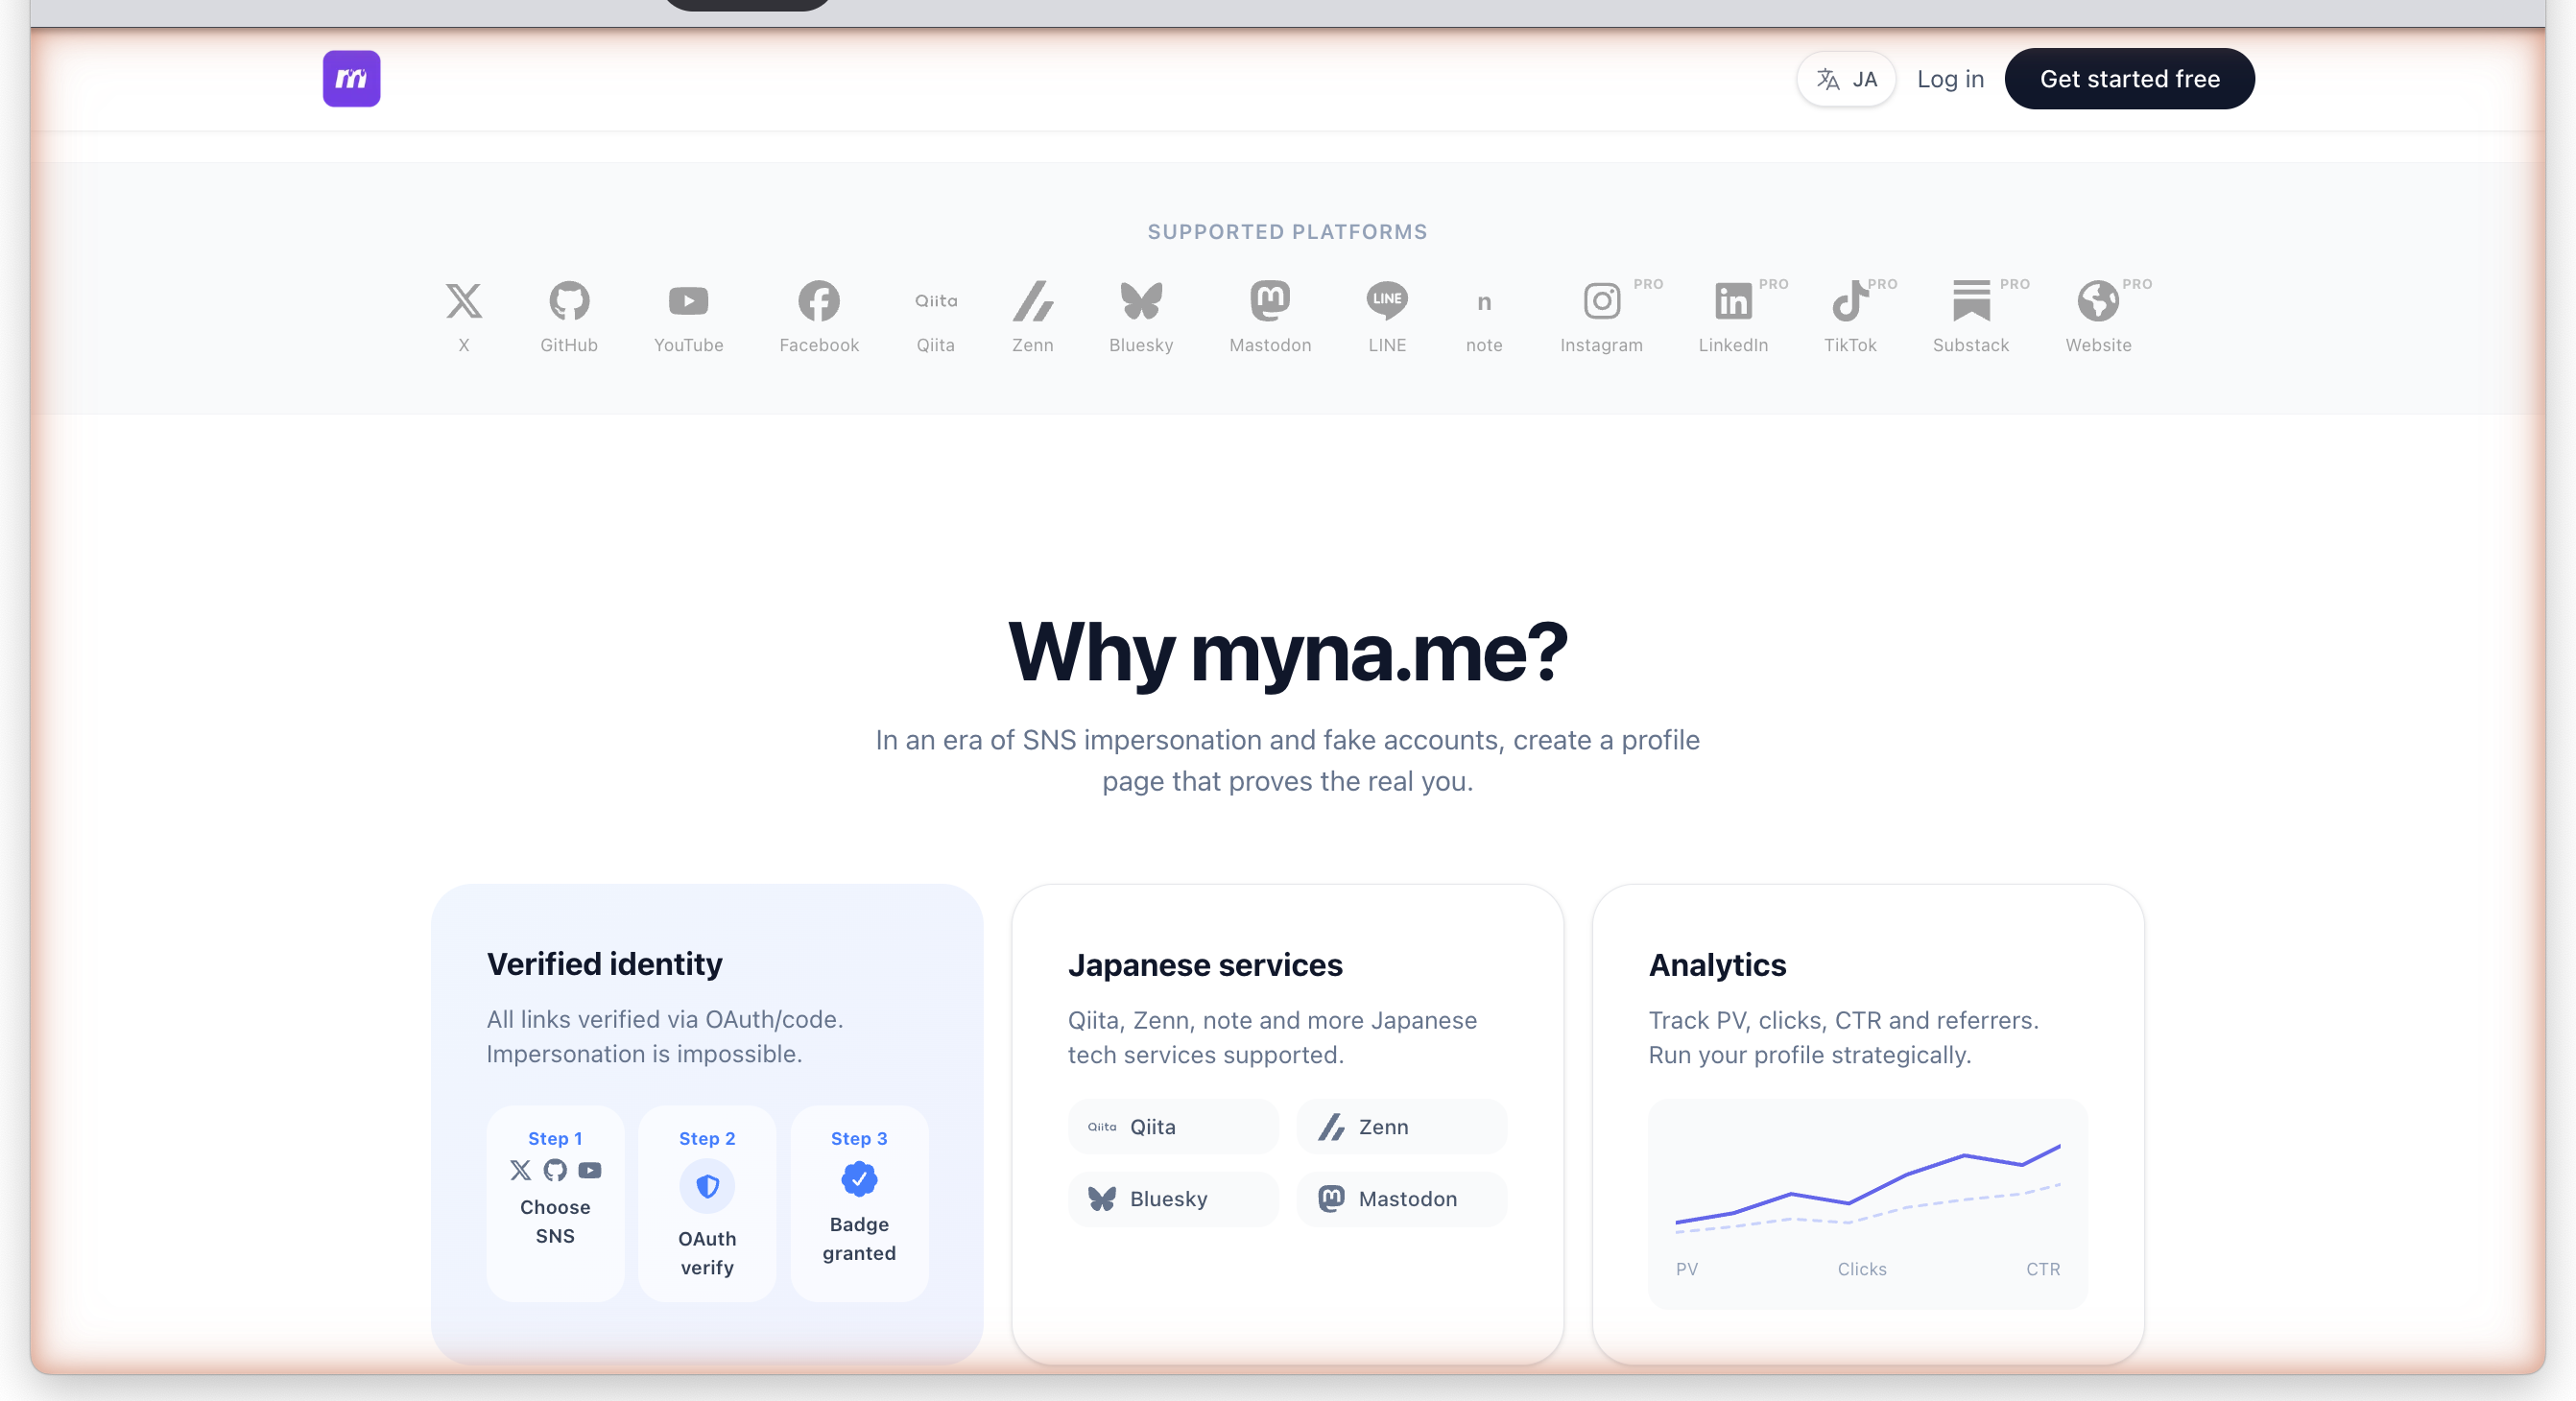
Task: Select the Instagram PRO platform icon
Action: click(1601, 301)
